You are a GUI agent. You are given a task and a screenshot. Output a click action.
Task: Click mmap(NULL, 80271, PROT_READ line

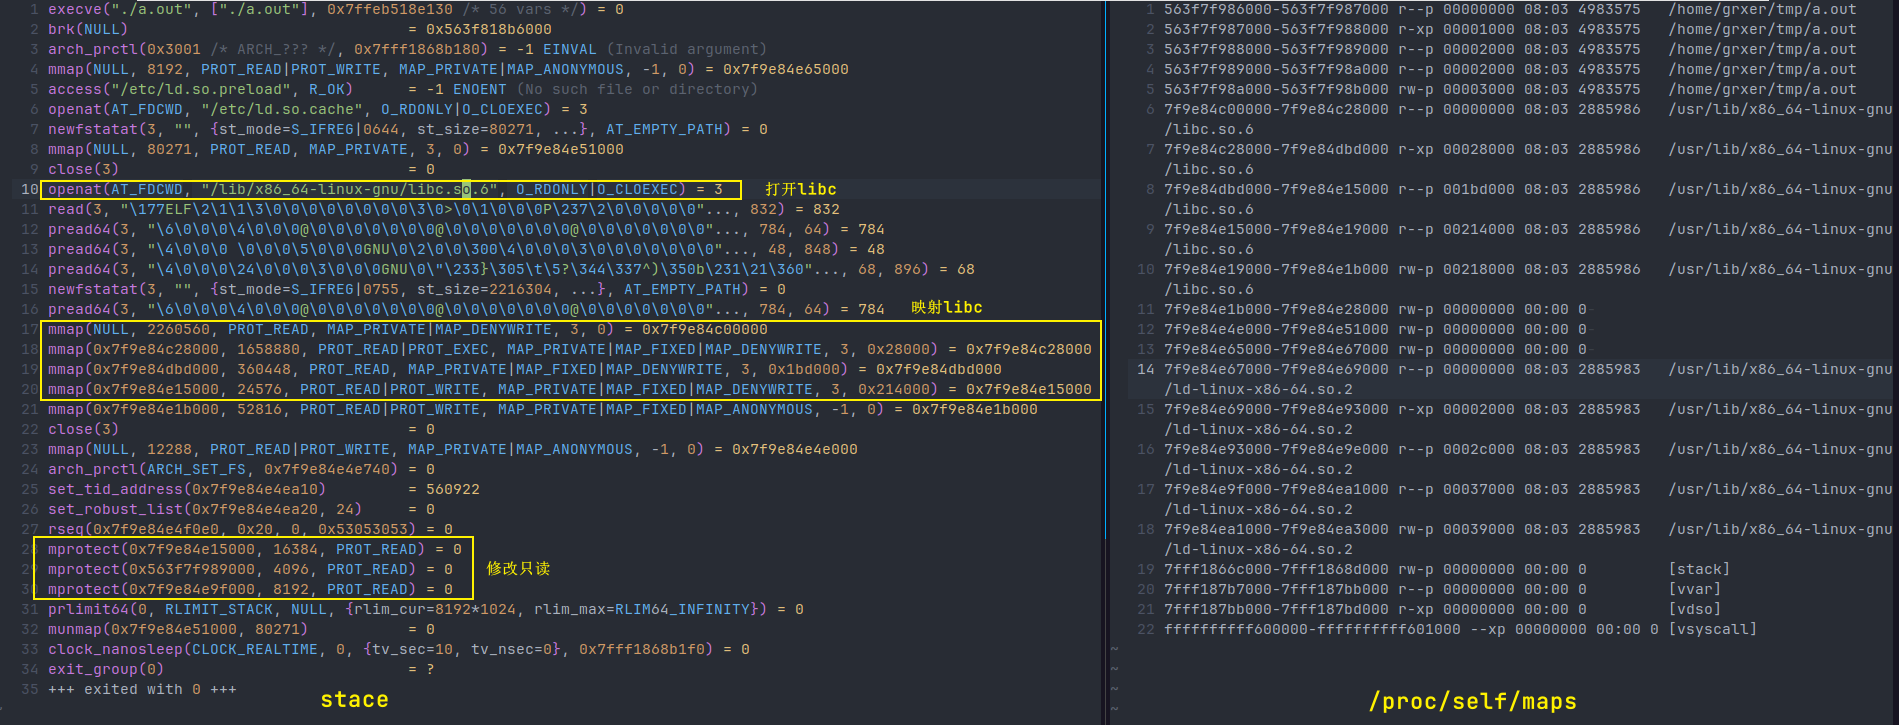[336, 149]
